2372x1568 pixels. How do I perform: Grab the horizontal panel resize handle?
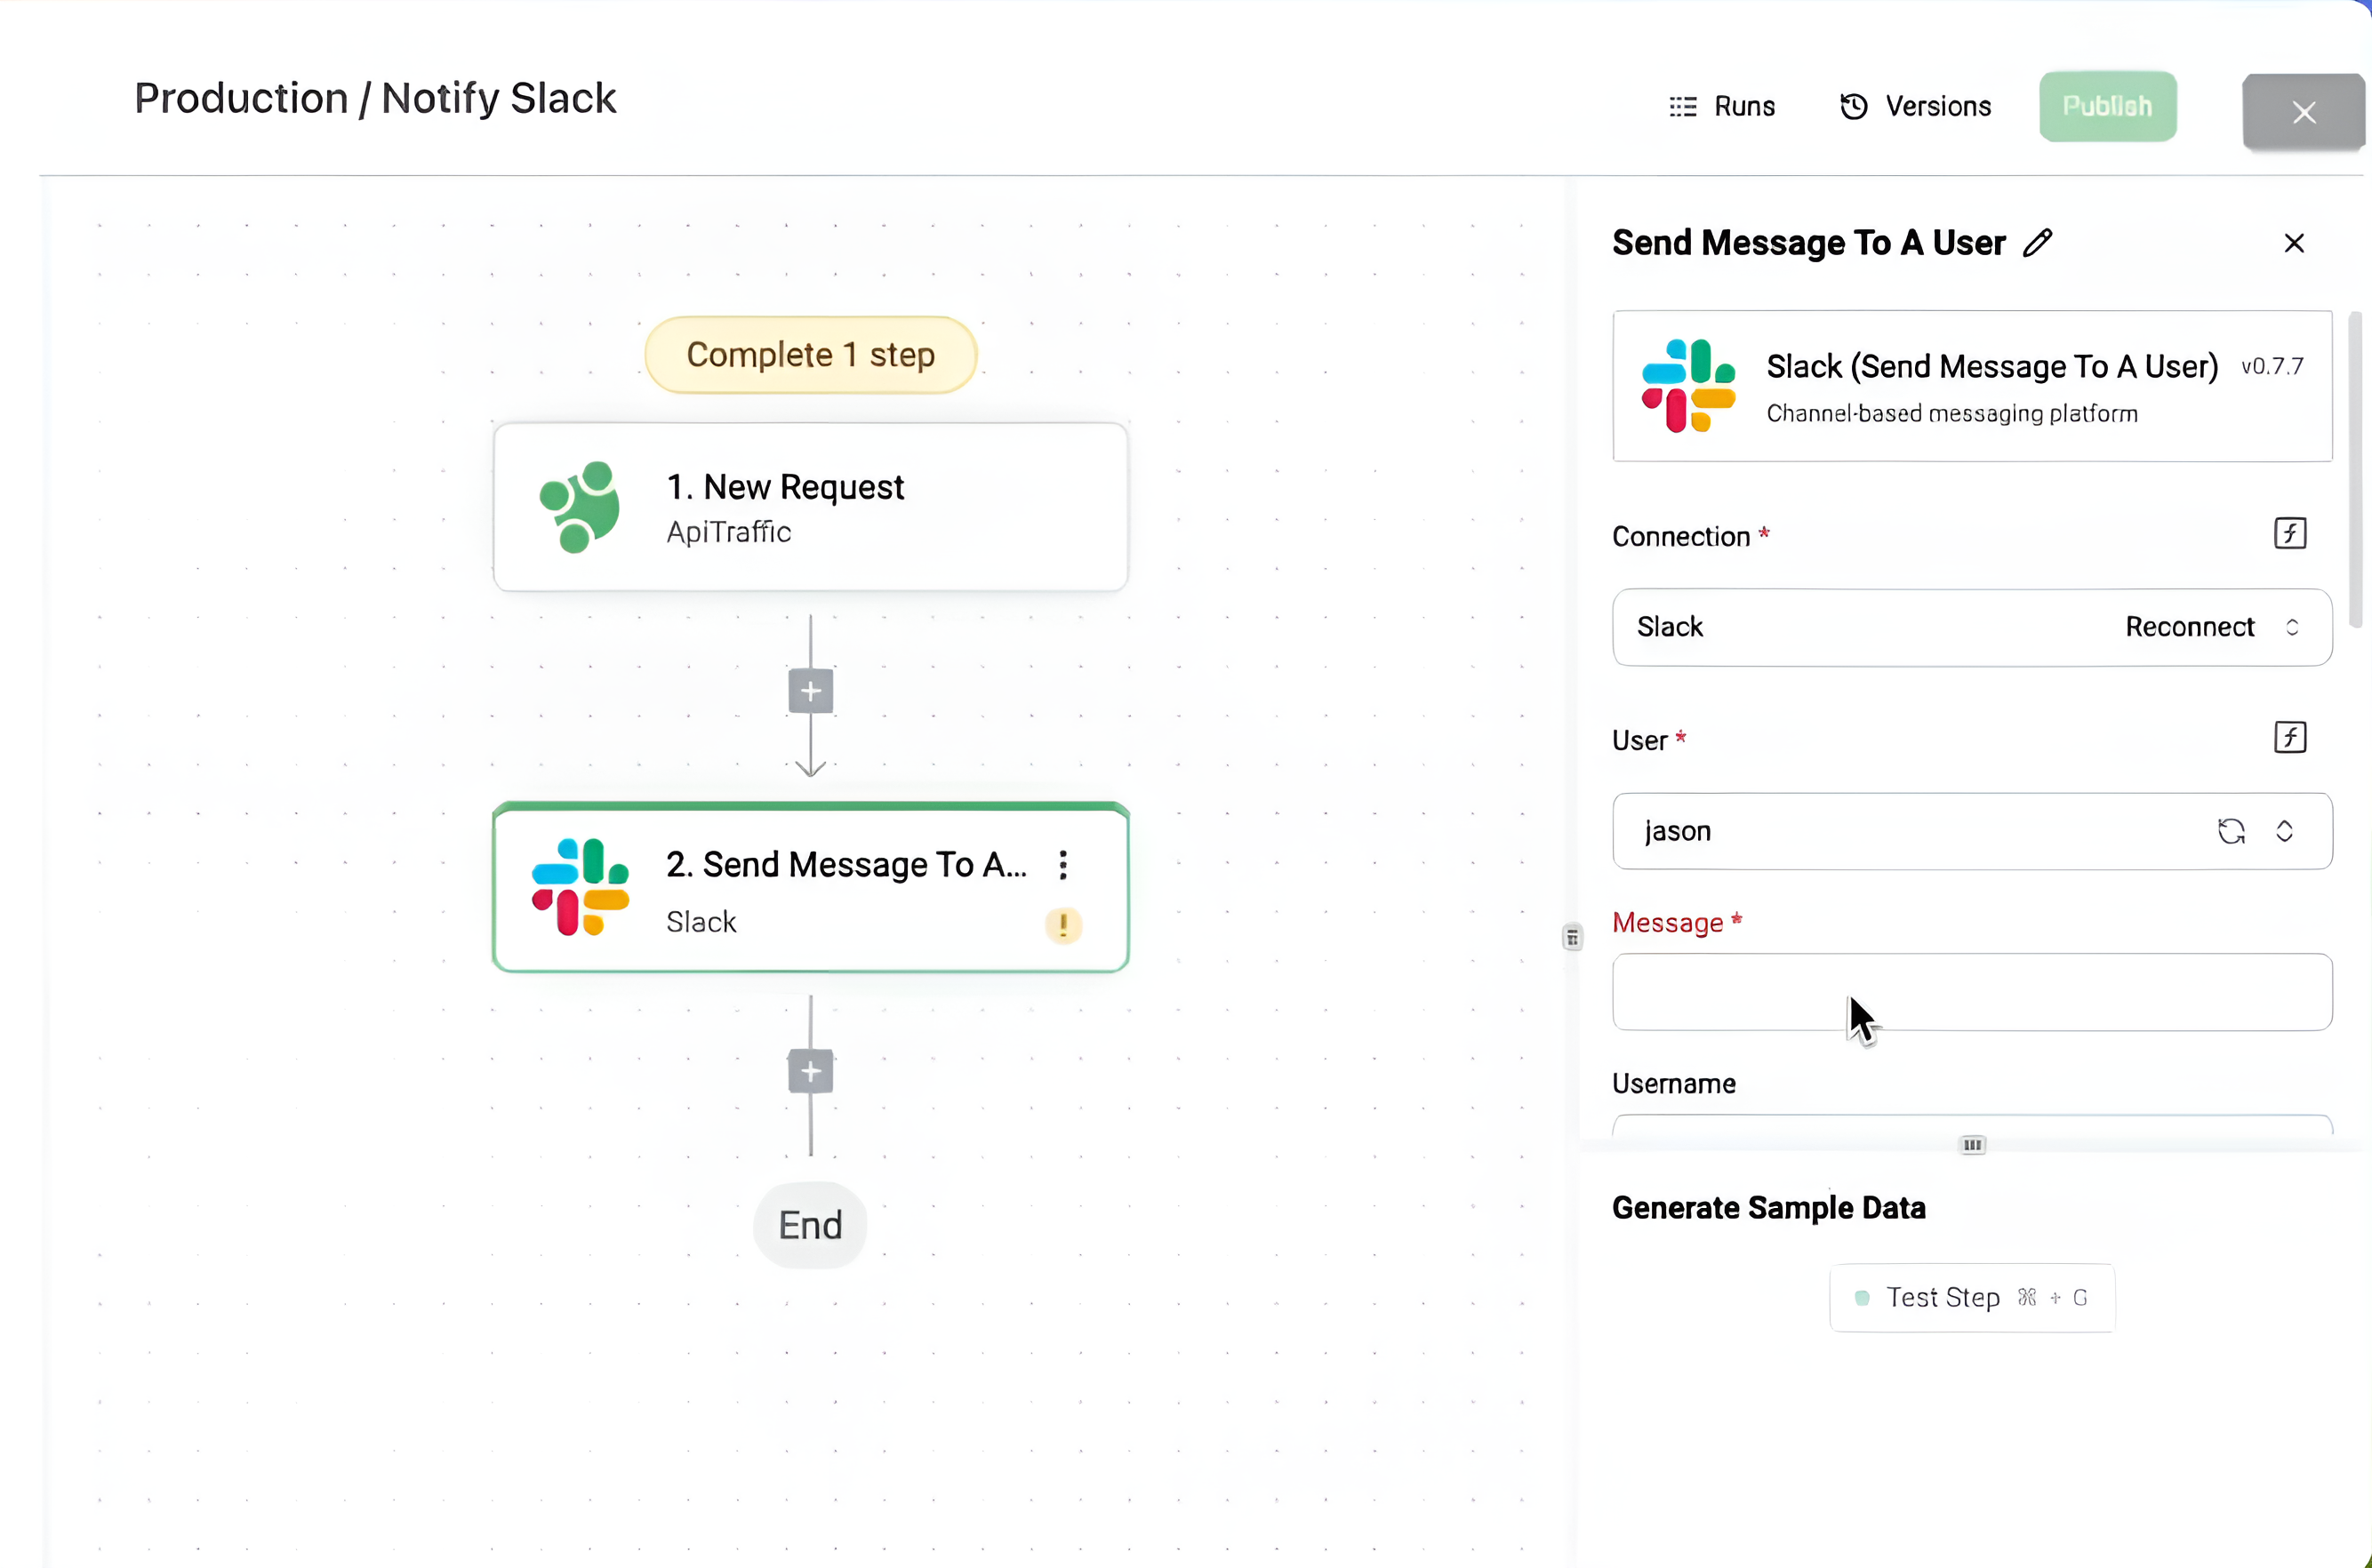(1972, 1145)
